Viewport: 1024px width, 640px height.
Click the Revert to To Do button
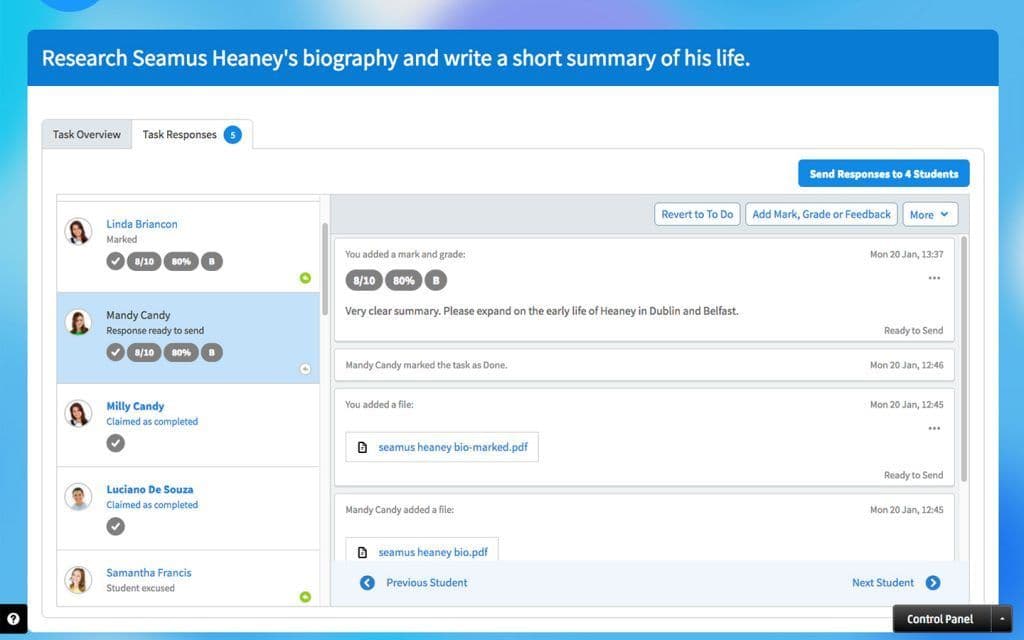[x=696, y=214]
